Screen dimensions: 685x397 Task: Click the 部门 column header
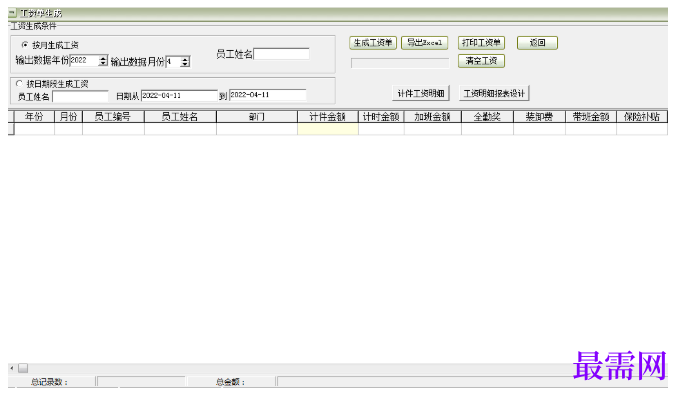click(x=257, y=117)
